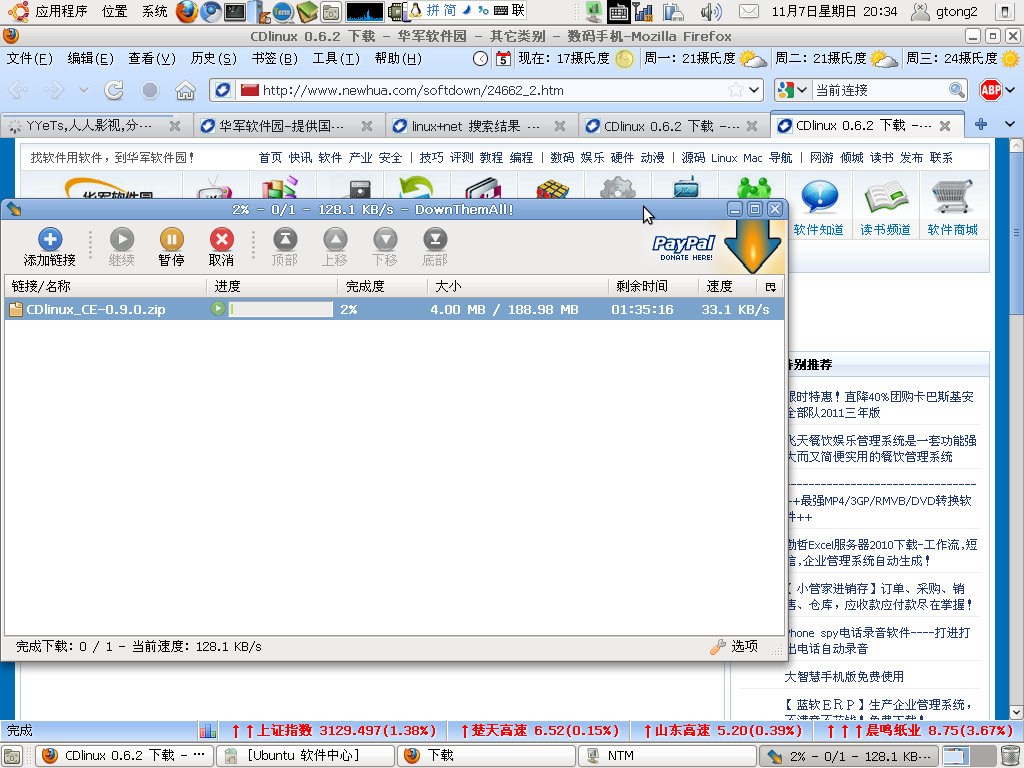Open the 编辑(E) menu
Screen dimensions: 1024x768
click(91, 59)
